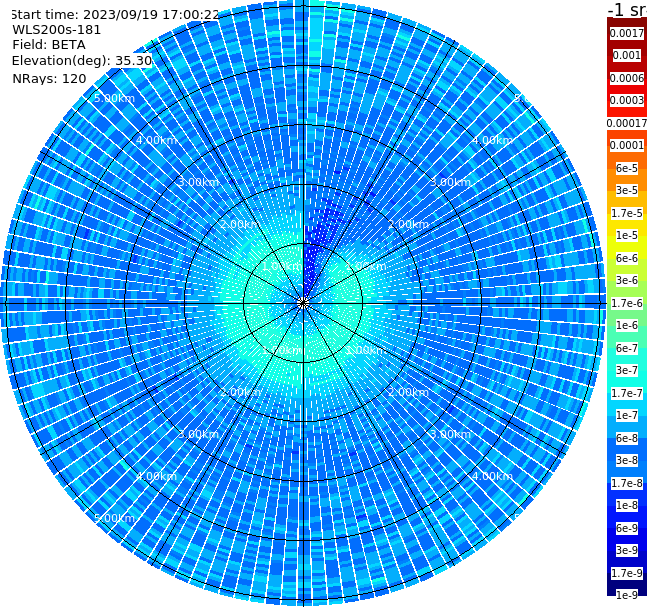
Task: Click the 0.0001 colorbar tick label
Action: coord(627,145)
